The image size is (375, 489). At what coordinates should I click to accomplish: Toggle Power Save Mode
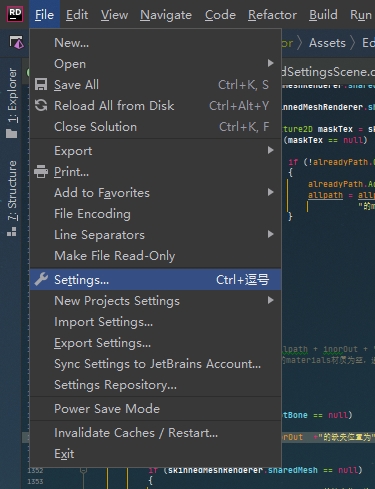155,409
